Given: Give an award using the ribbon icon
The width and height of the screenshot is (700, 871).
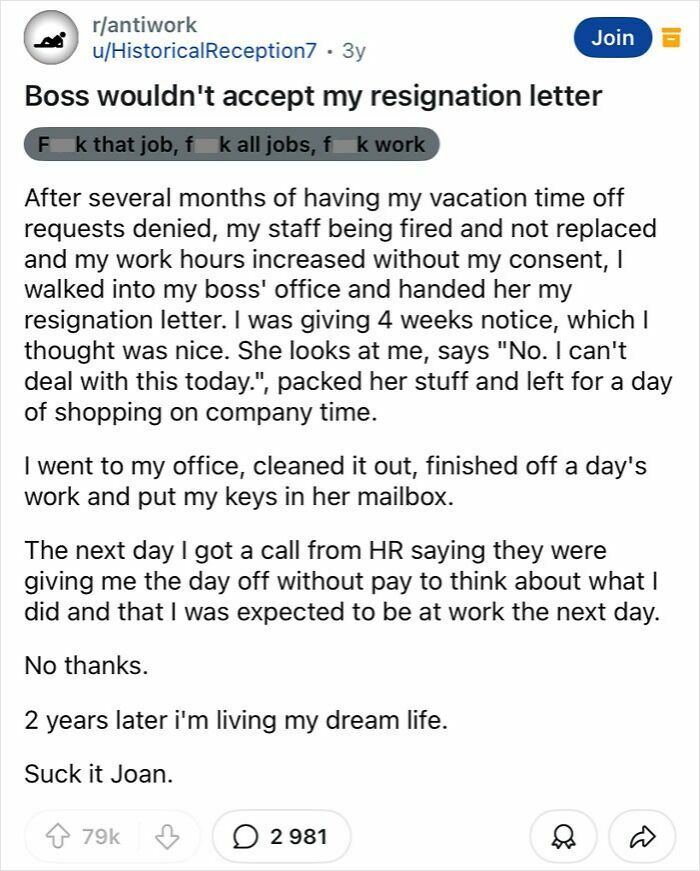Looking at the screenshot, I should 562,832.
